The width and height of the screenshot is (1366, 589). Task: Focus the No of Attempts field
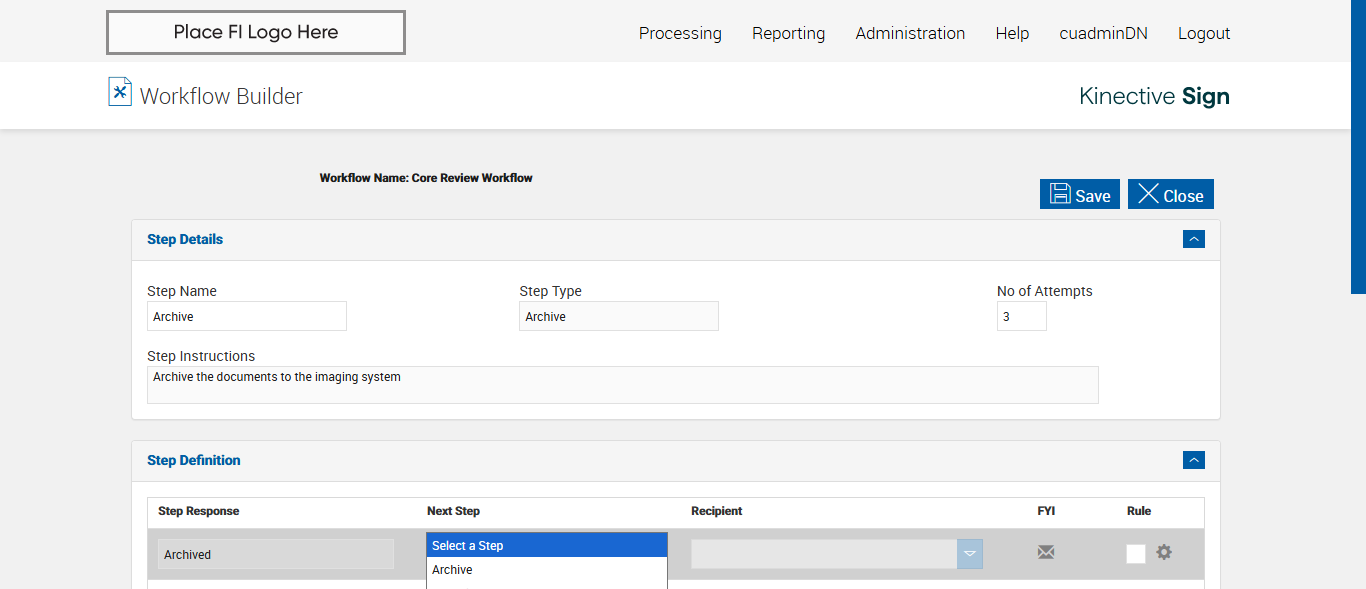click(x=1021, y=316)
